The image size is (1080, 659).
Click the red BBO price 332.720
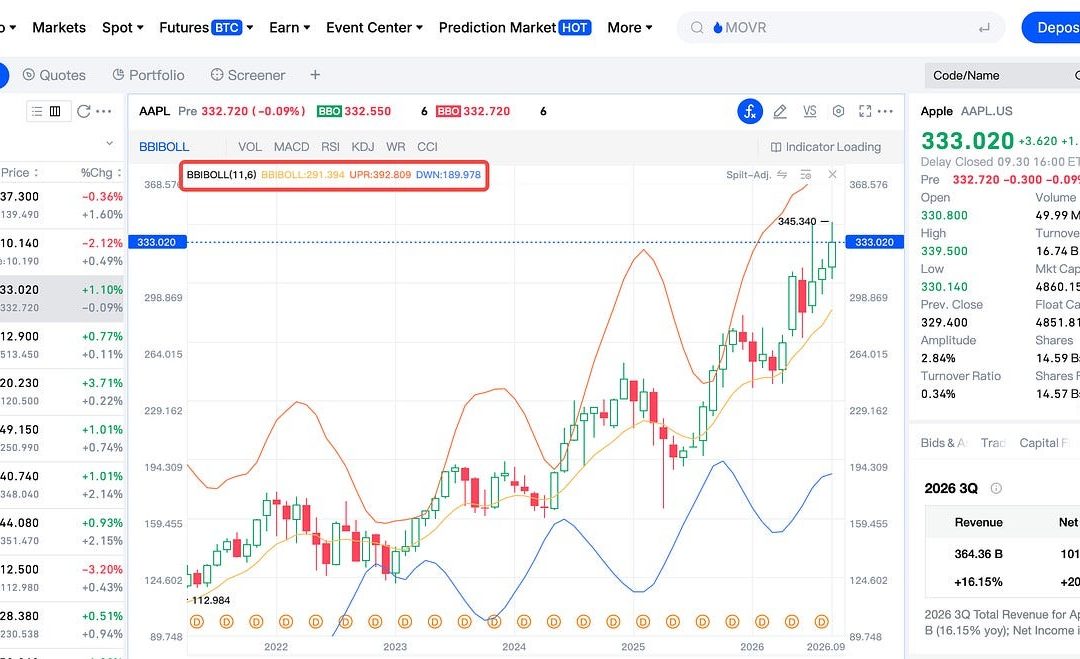(x=486, y=111)
